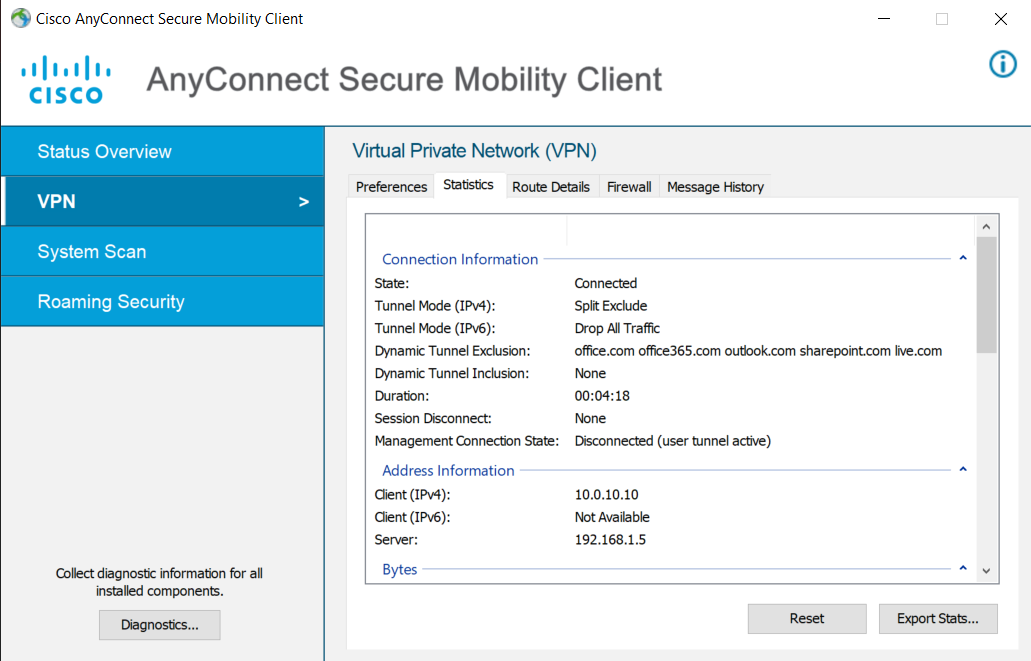
Task: Select client IPv4 address 10.0.10.10
Action: [x=606, y=495]
